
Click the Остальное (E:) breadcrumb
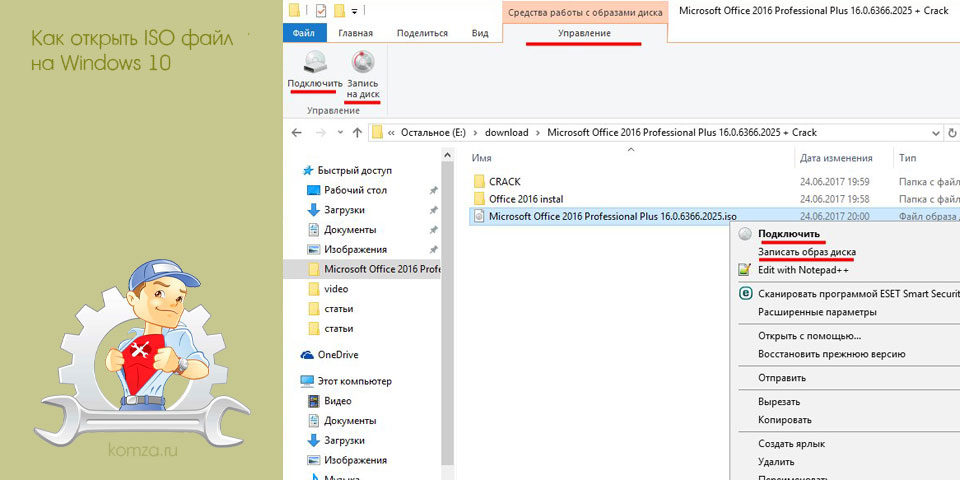click(x=433, y=133)
